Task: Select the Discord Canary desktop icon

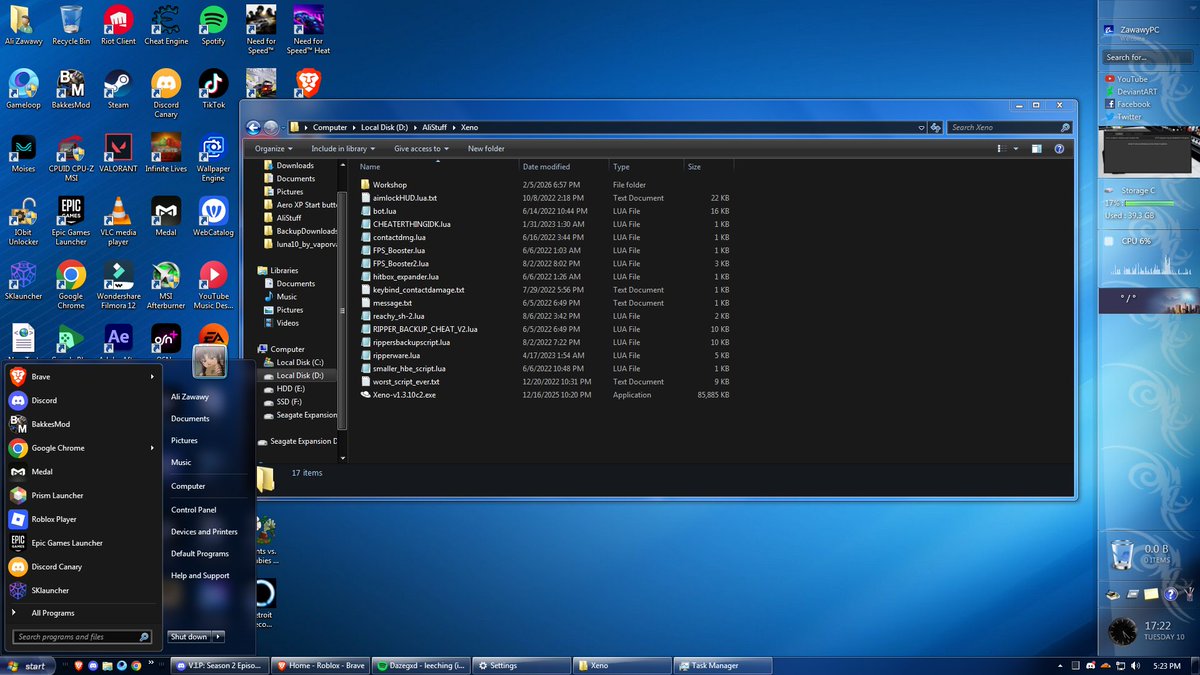Action: click(166, 94)
